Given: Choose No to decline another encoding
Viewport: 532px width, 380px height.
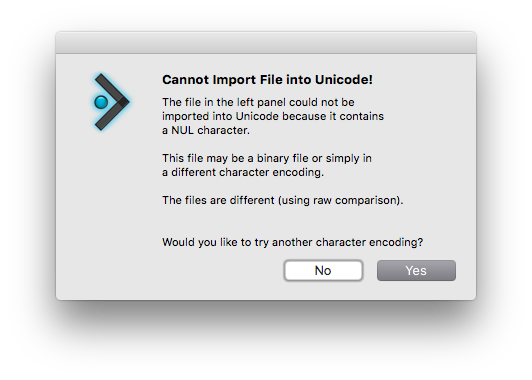Looking at the screenshot, I should click(323, 270).
